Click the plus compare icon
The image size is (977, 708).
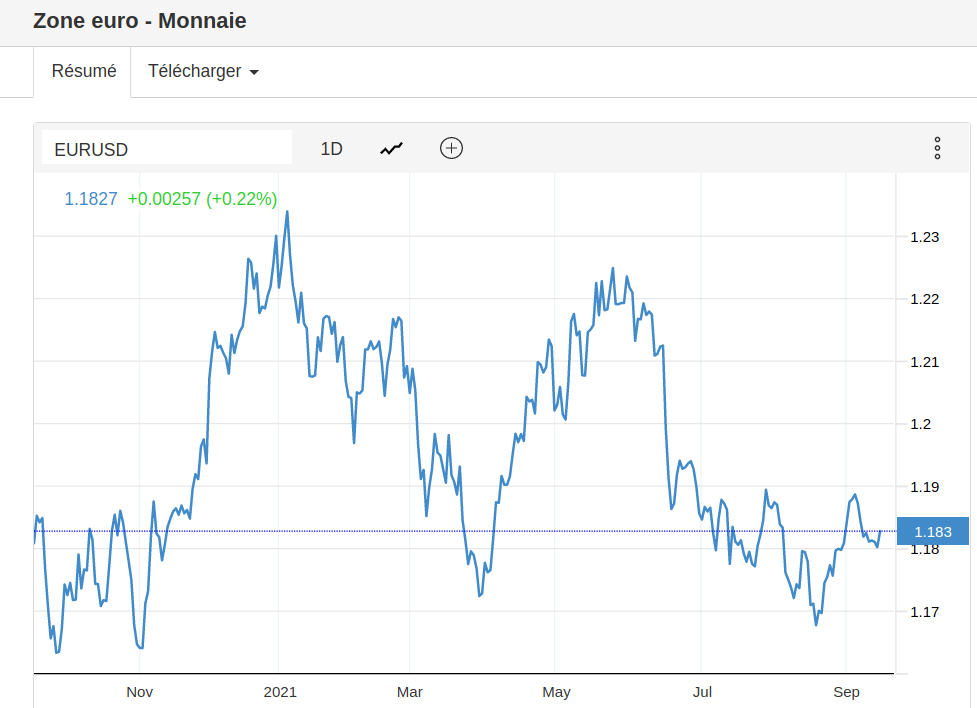[x=452, y=149]
